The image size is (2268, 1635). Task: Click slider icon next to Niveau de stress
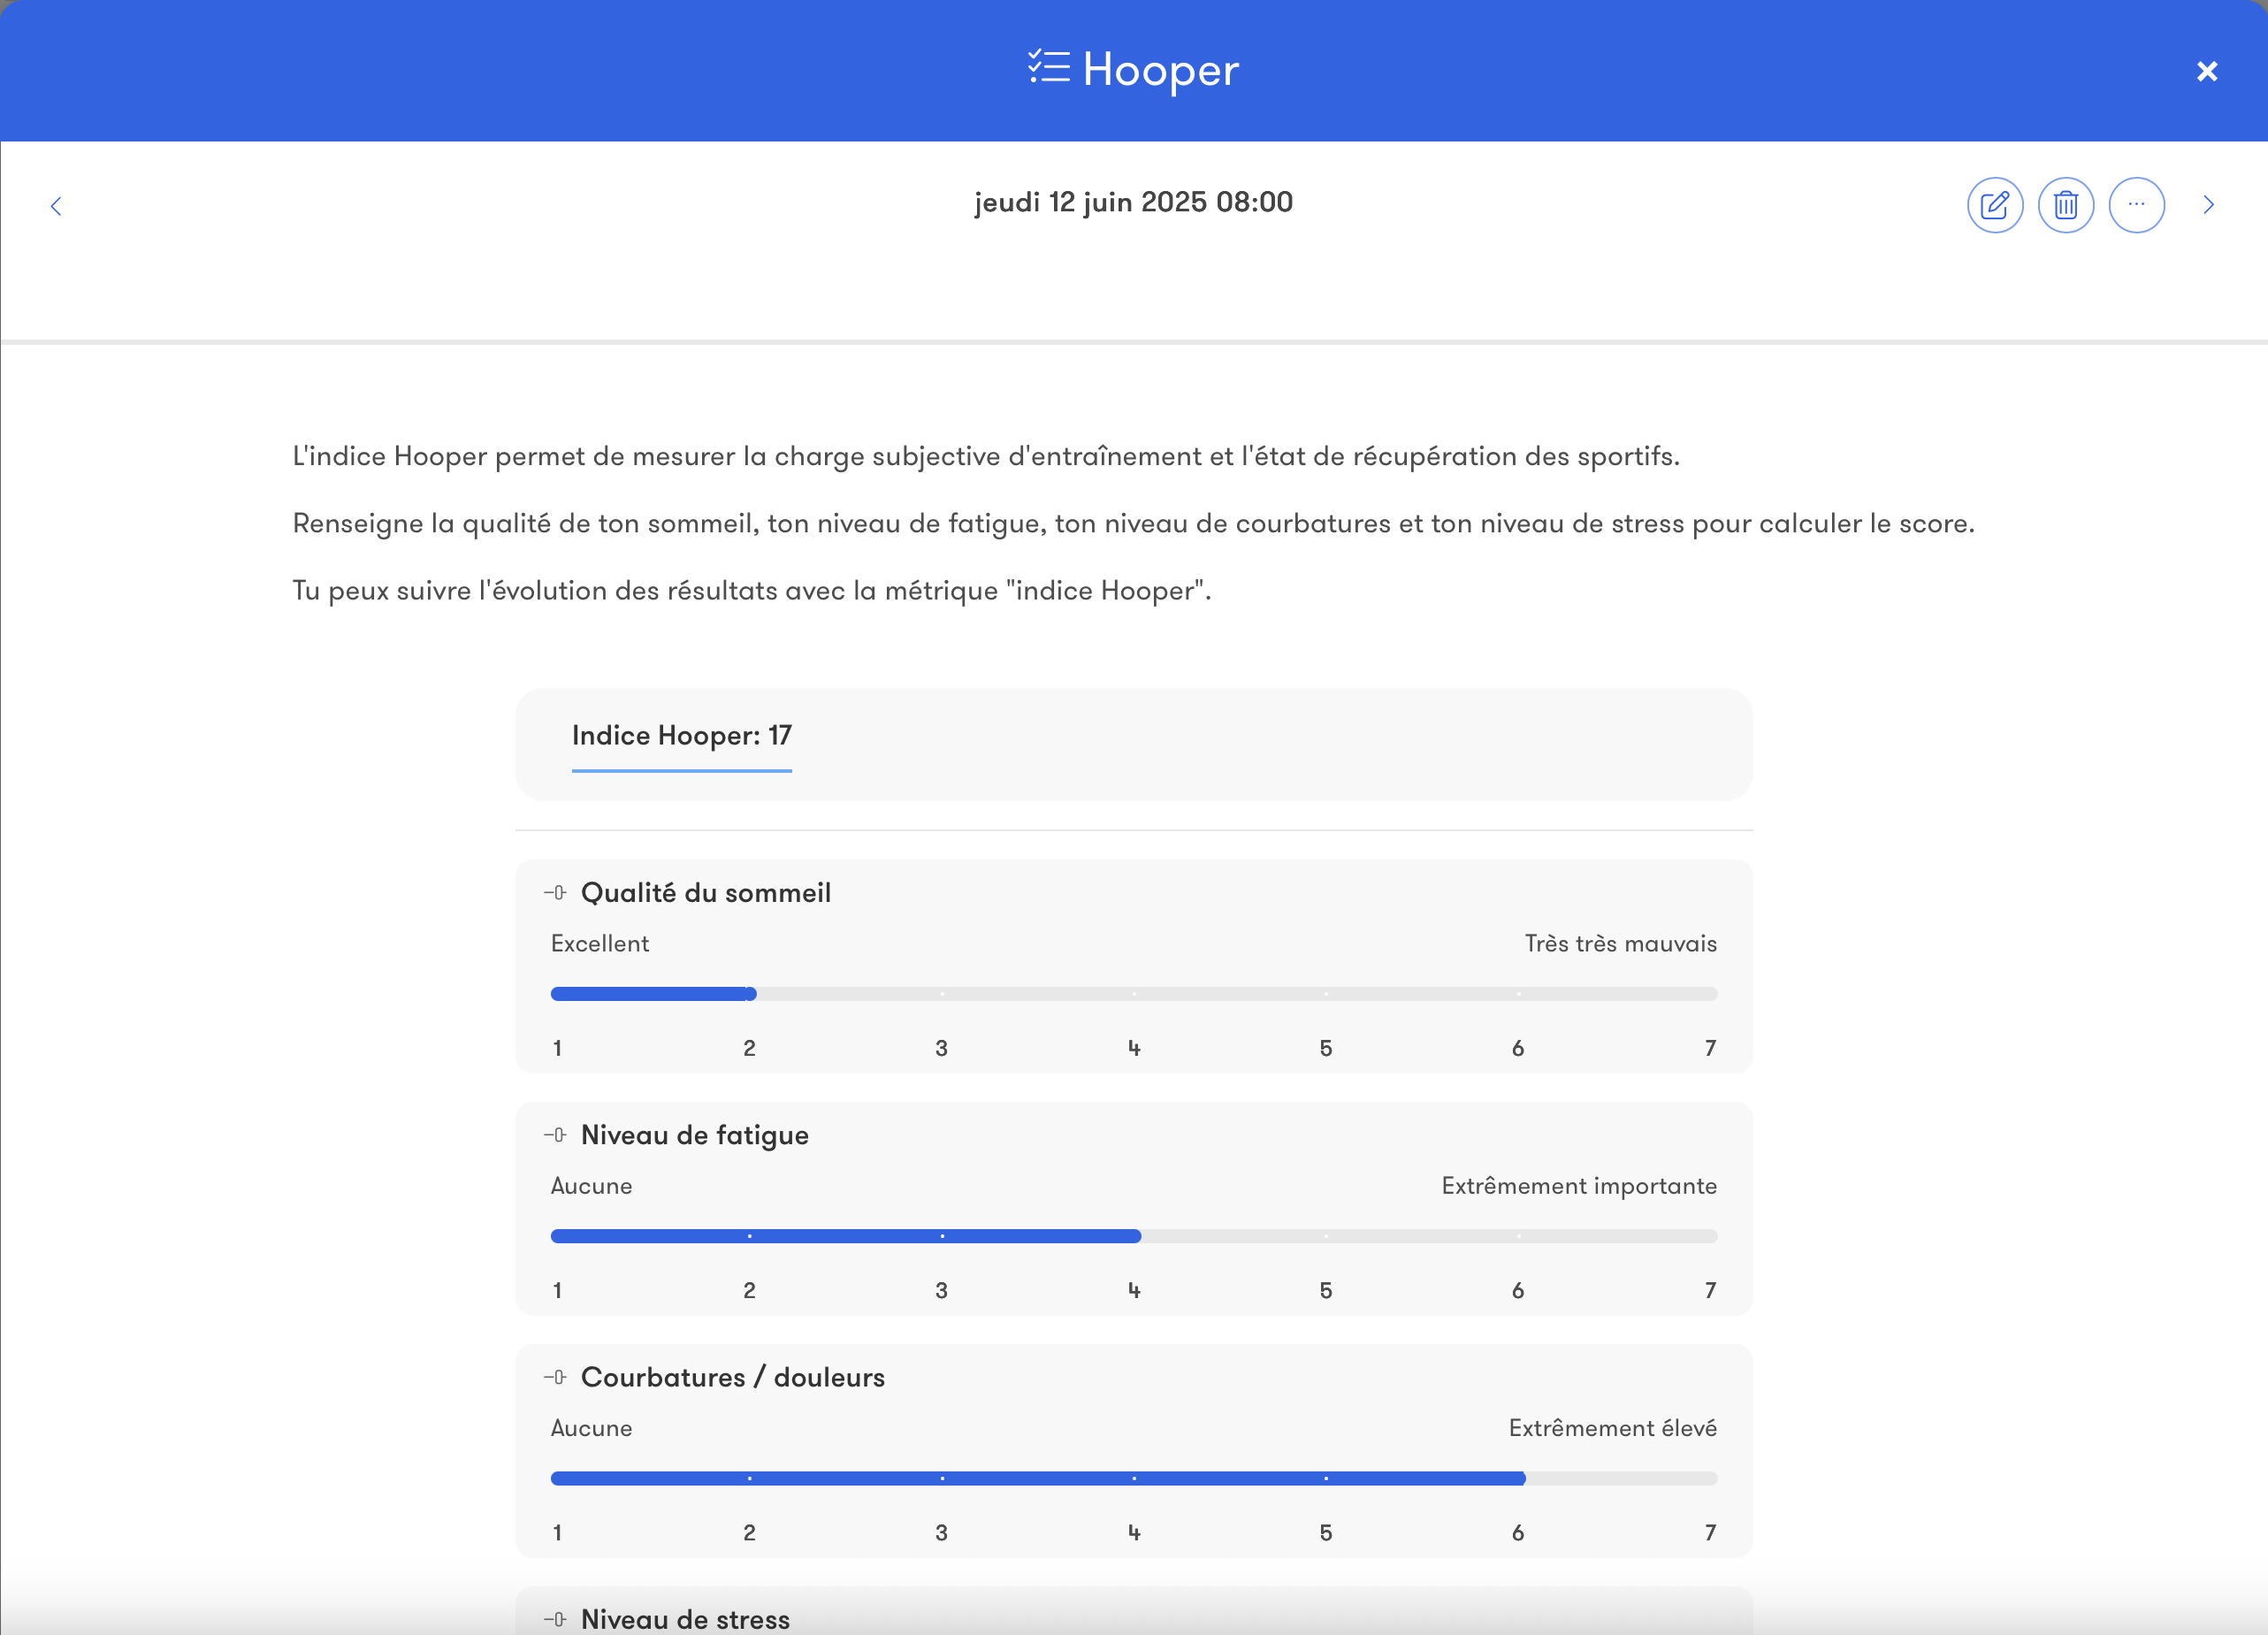coord(556,1618)
